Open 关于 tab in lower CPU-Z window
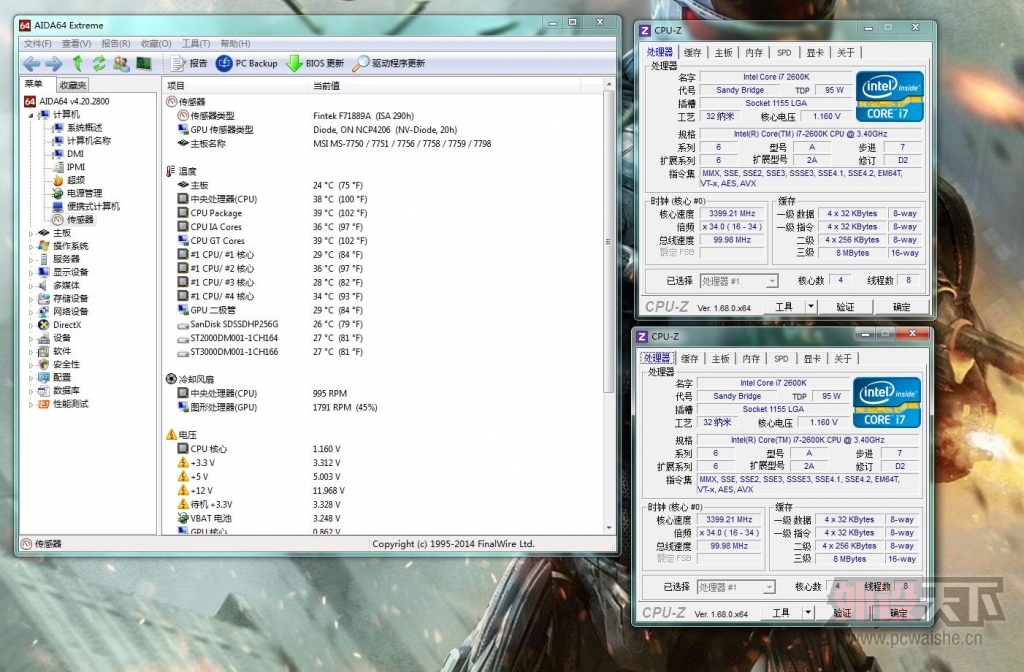Viewport: 1024px width, 672px height. coord(842,359)
